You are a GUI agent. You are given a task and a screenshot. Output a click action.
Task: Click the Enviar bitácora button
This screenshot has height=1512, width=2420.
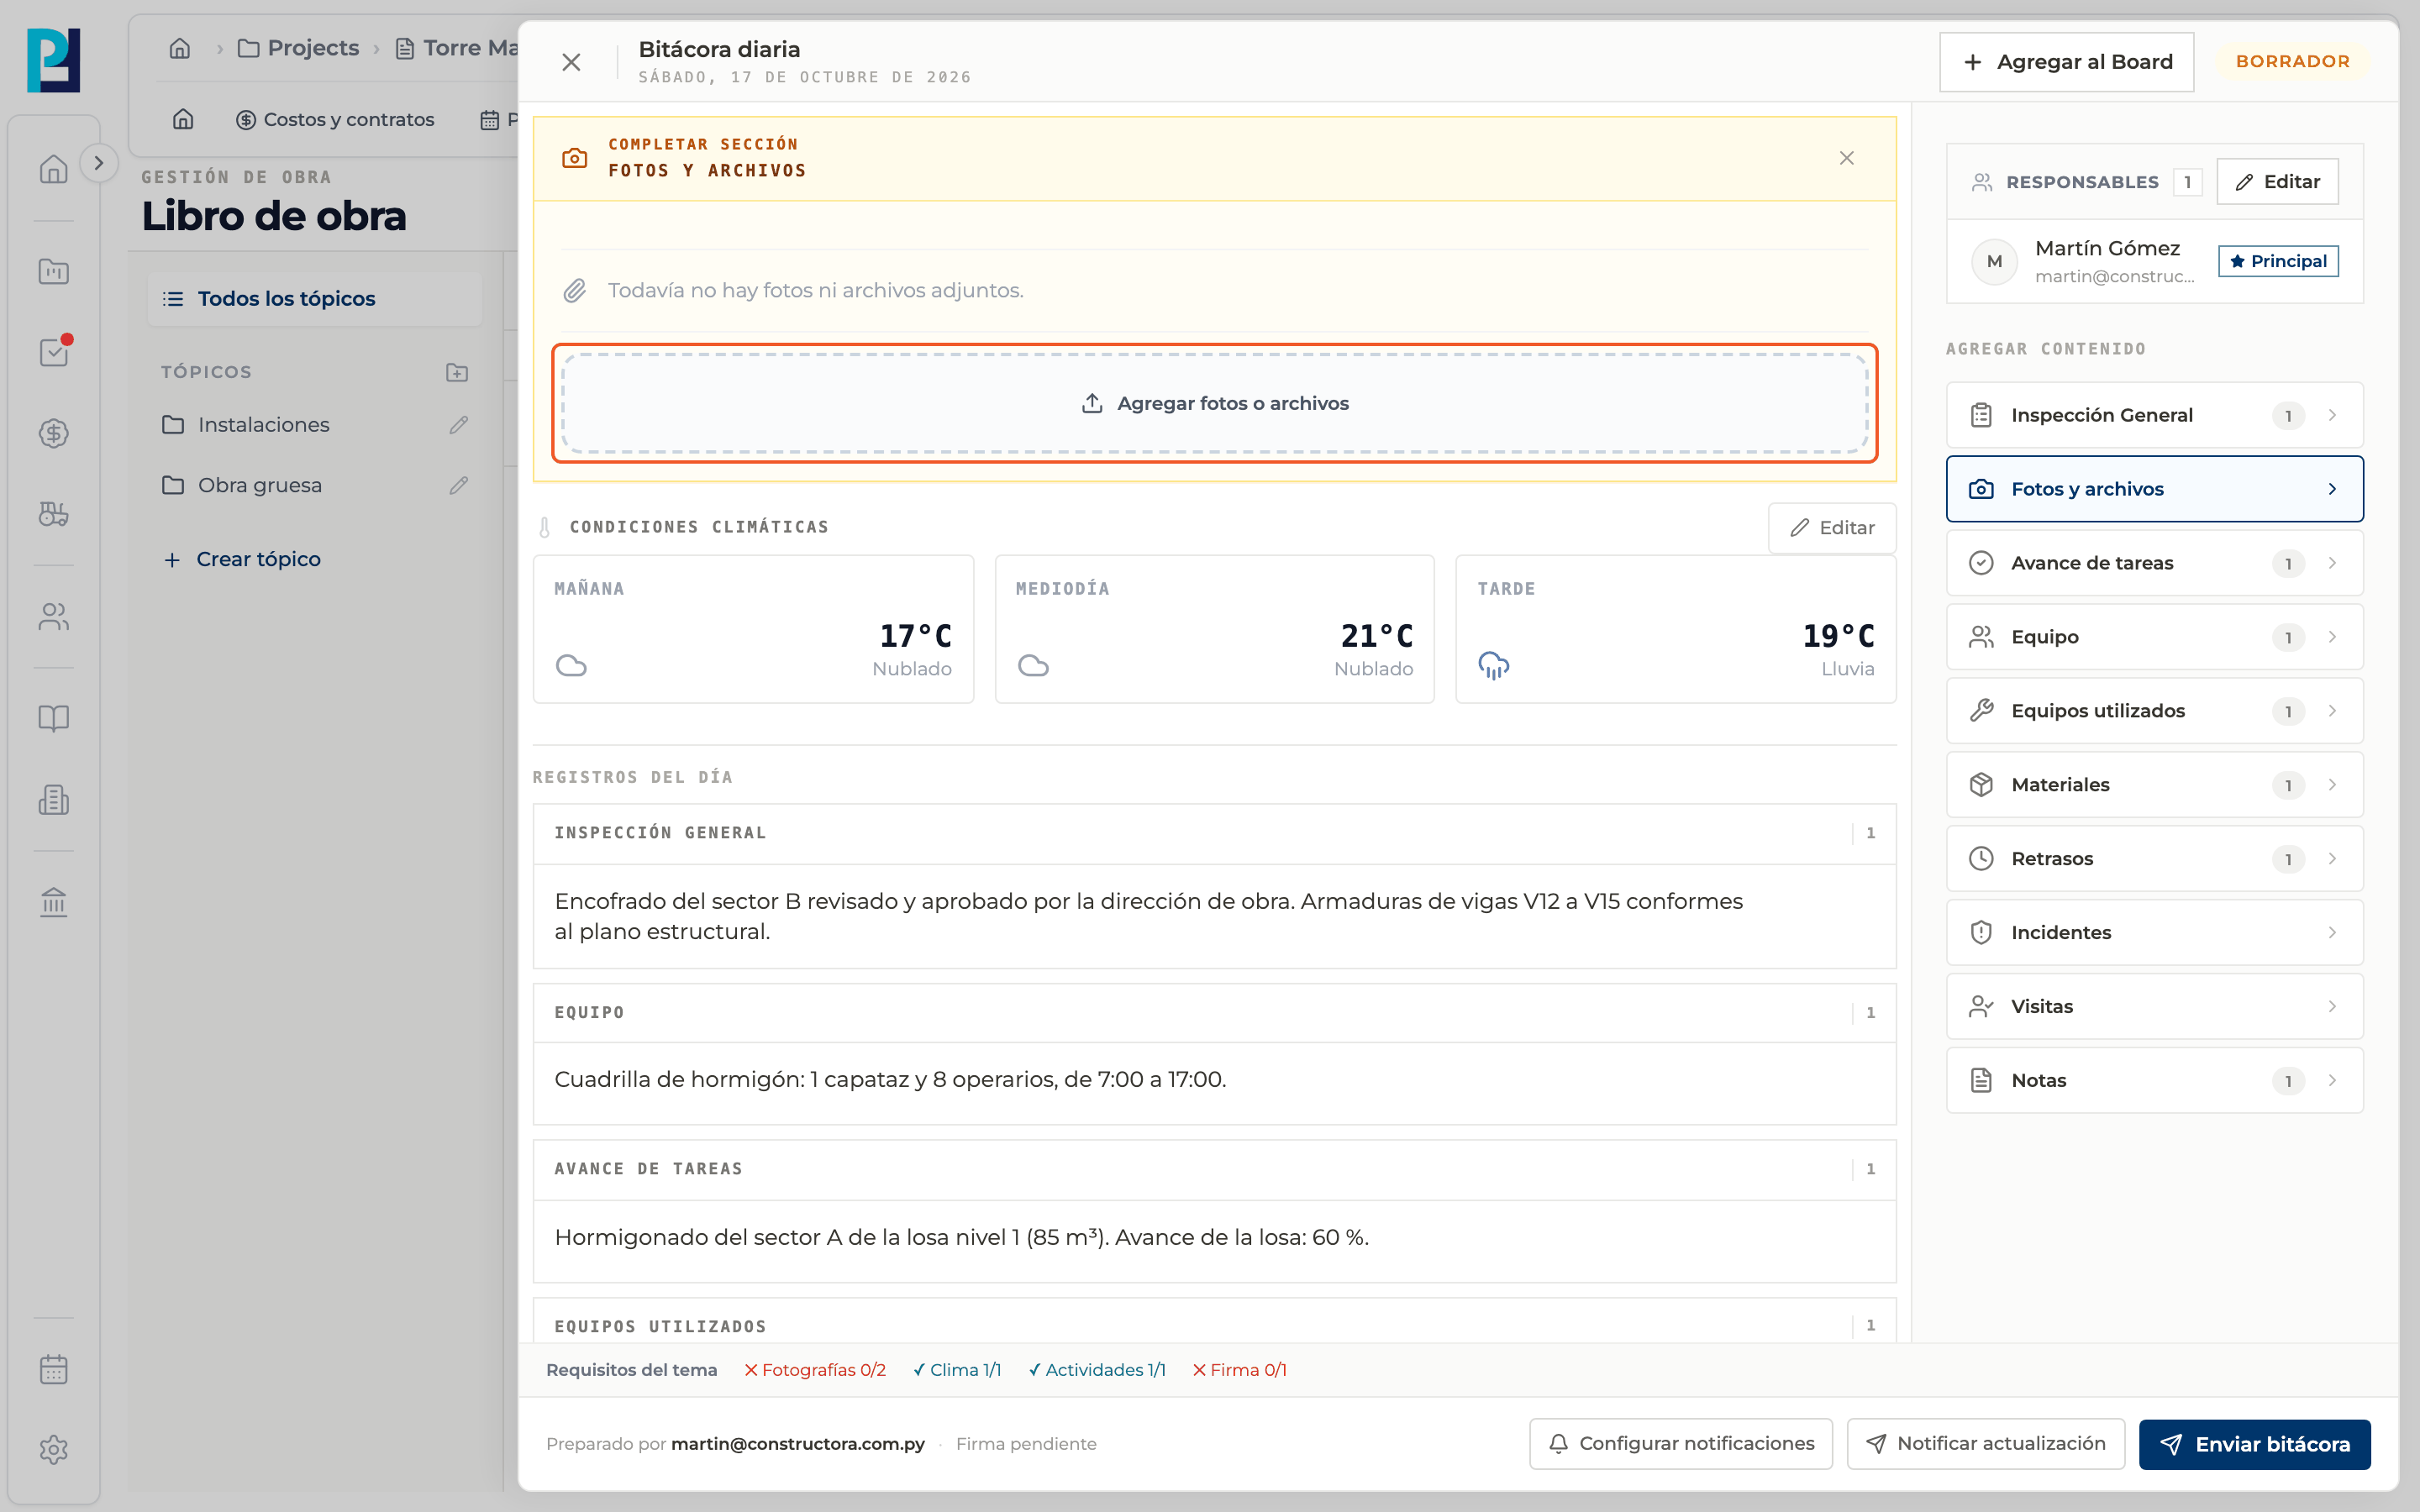coord(2254,1444)
